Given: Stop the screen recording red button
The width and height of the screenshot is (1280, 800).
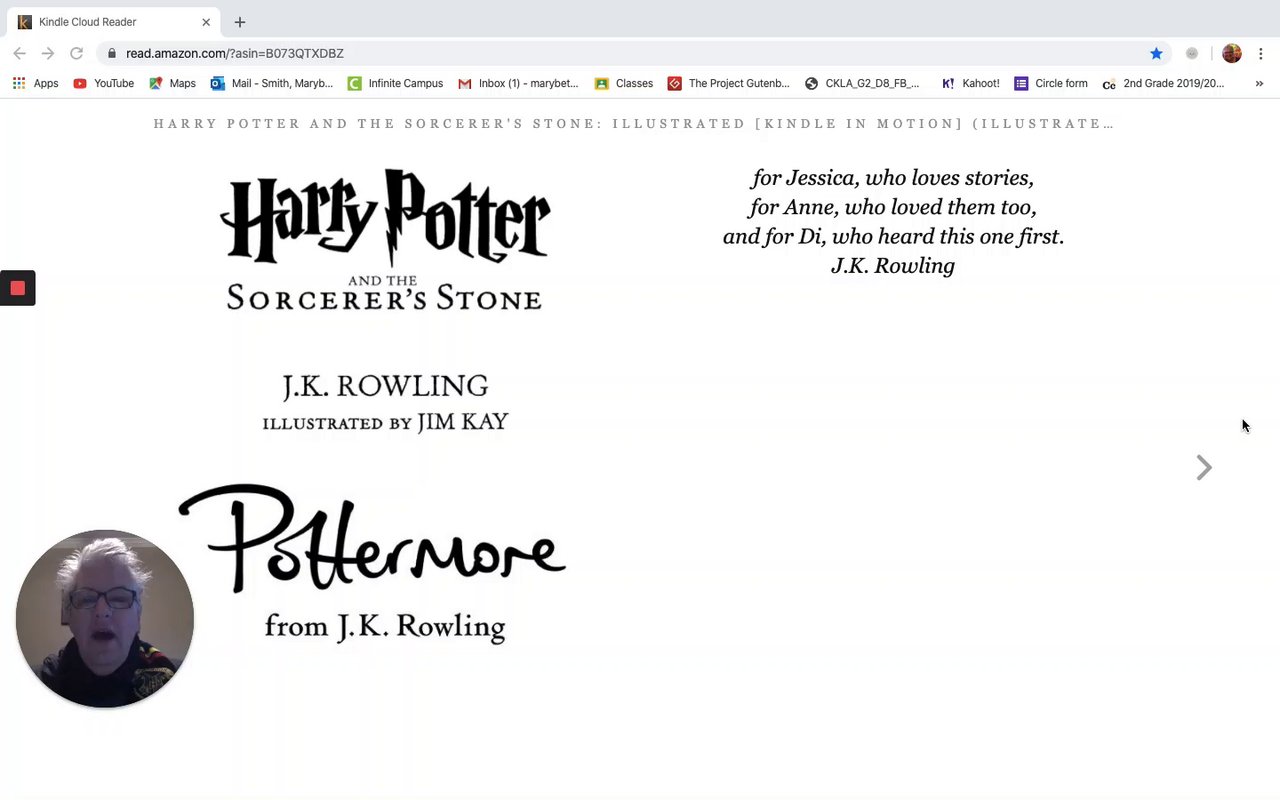Looking at the screenshot, I should [x=17, y=288].
